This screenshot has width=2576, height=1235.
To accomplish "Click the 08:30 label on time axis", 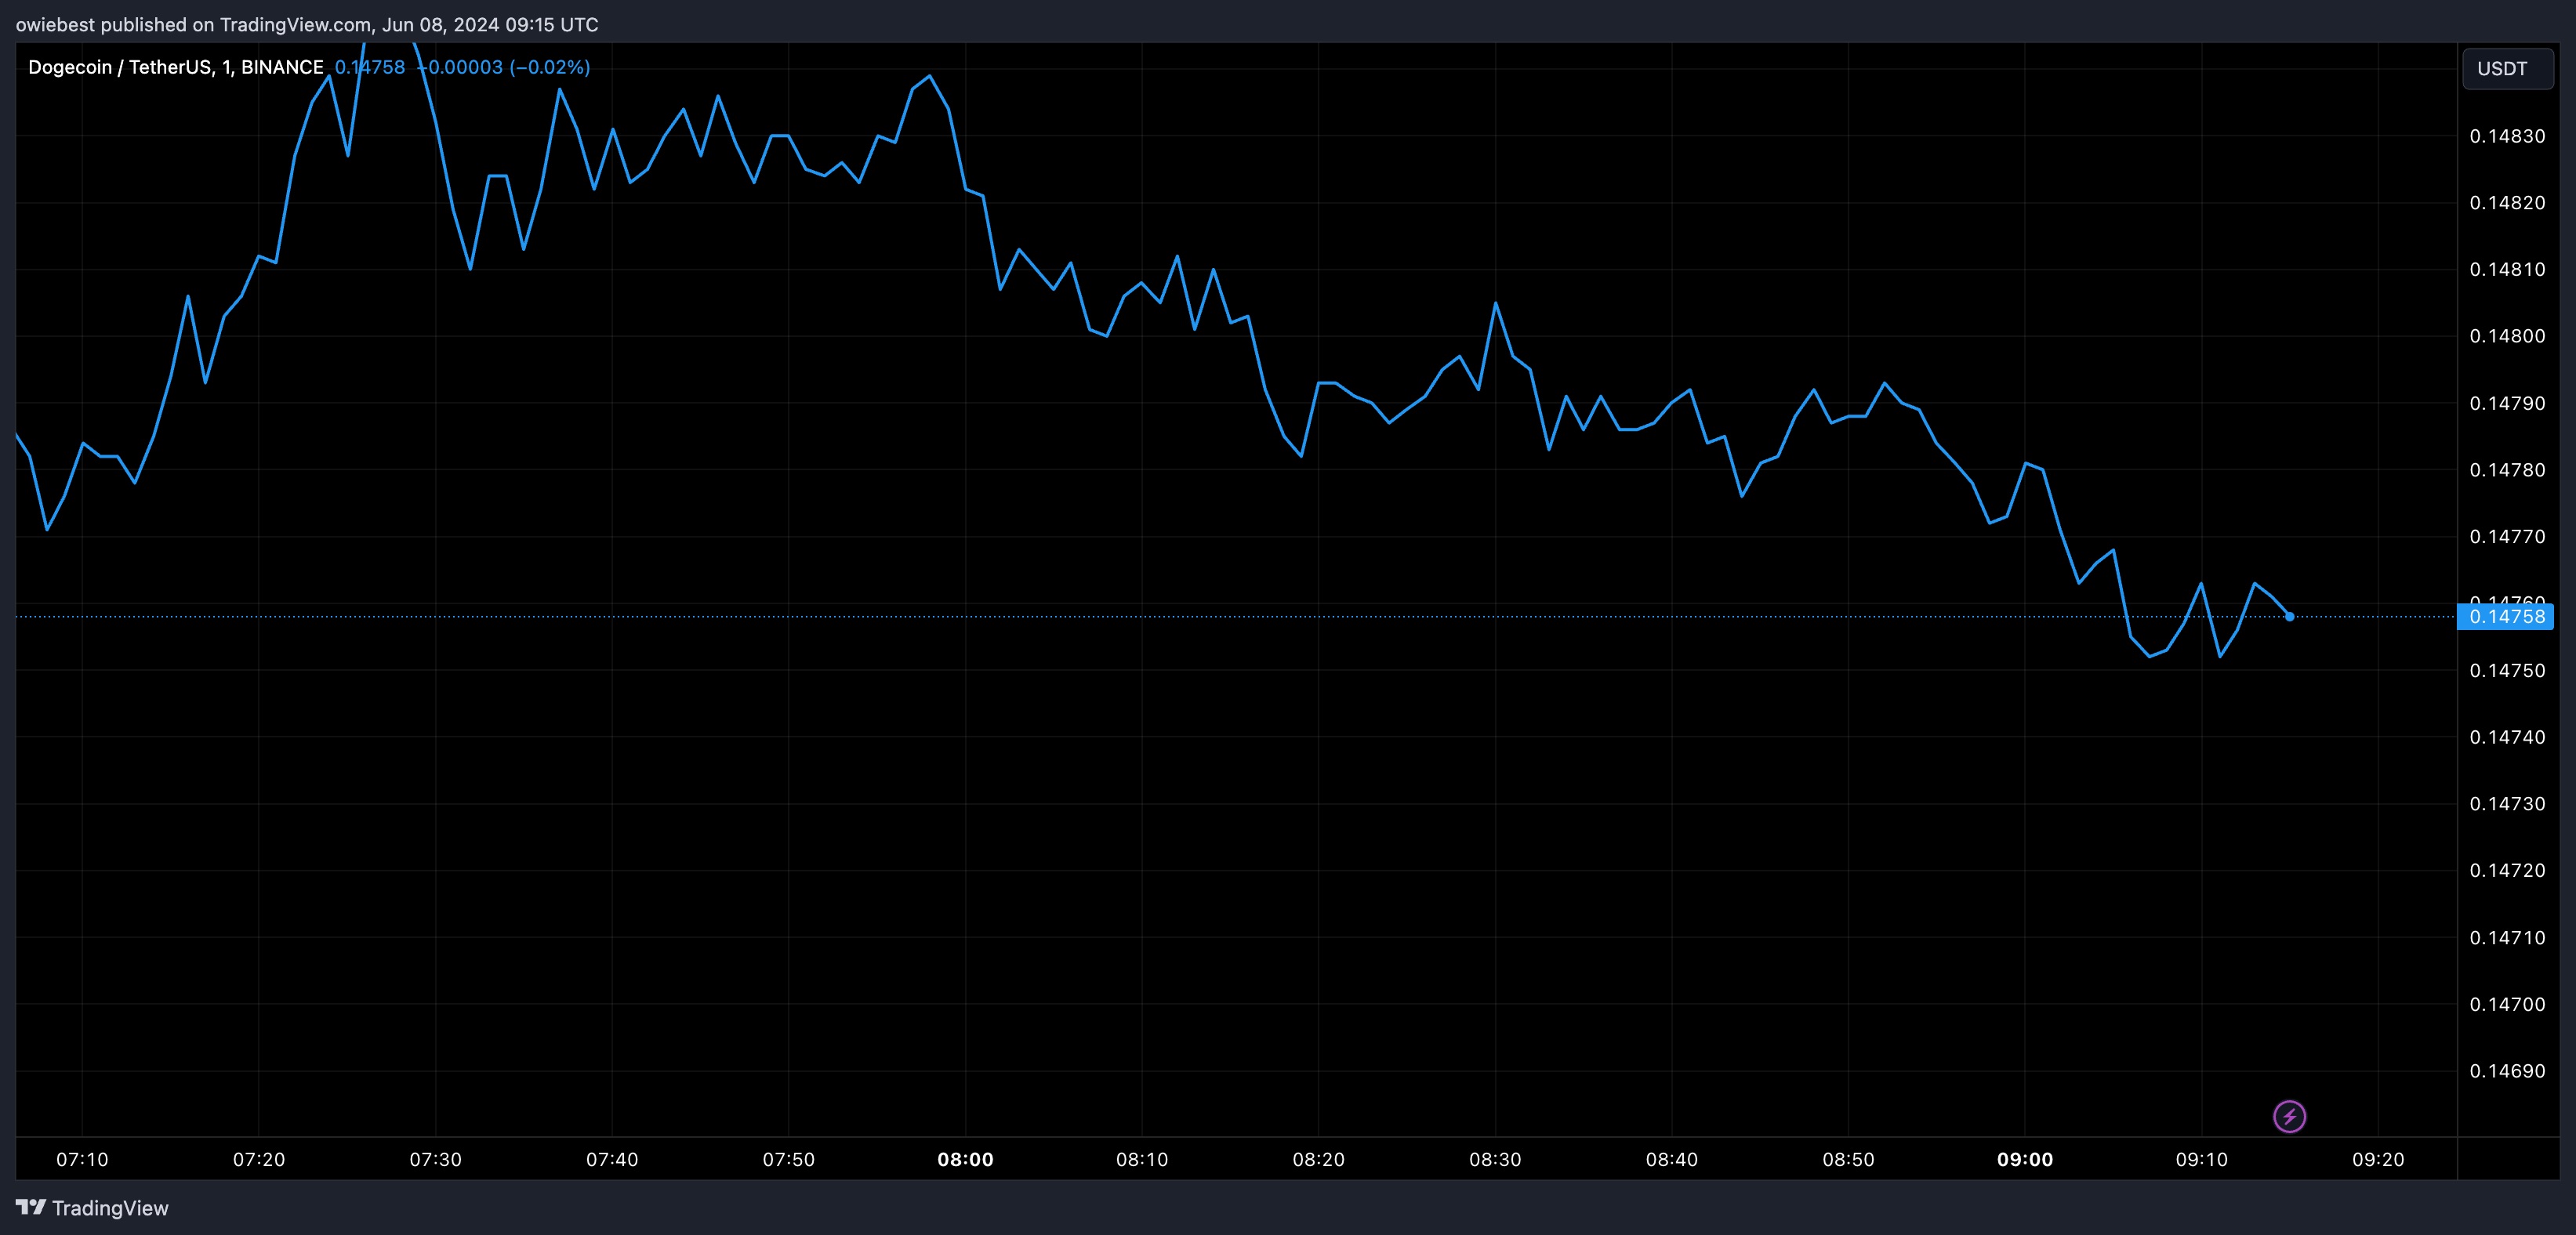I will coord(1495,1159).
